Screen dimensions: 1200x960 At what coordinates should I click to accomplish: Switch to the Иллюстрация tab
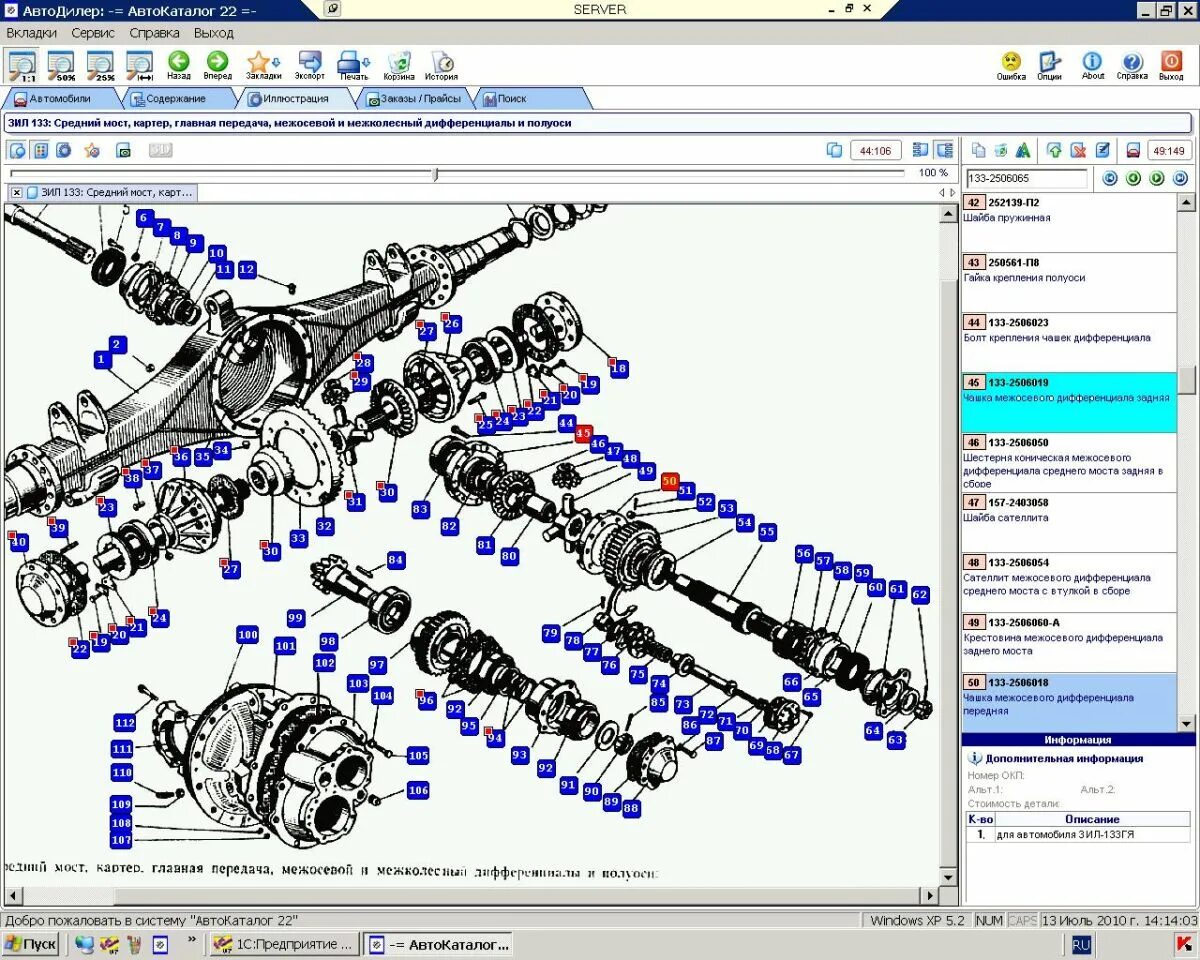coord(295,98)
